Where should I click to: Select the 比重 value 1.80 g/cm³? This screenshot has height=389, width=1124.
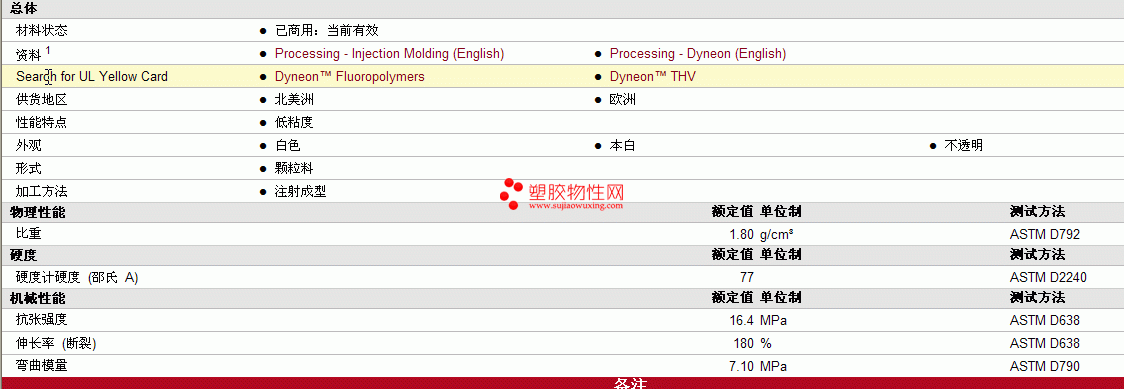coord(761,234)
